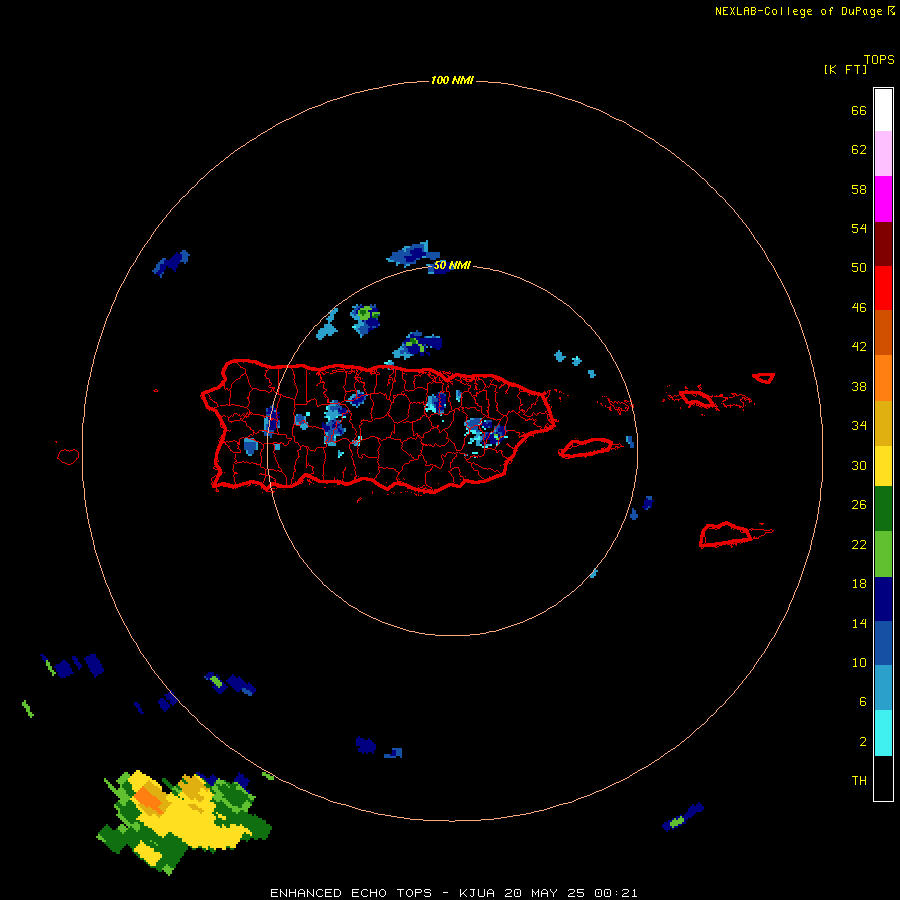The image size is (900, 900).
Task: Click the bright orange legend swatch
Action: [x=883, y=378]
